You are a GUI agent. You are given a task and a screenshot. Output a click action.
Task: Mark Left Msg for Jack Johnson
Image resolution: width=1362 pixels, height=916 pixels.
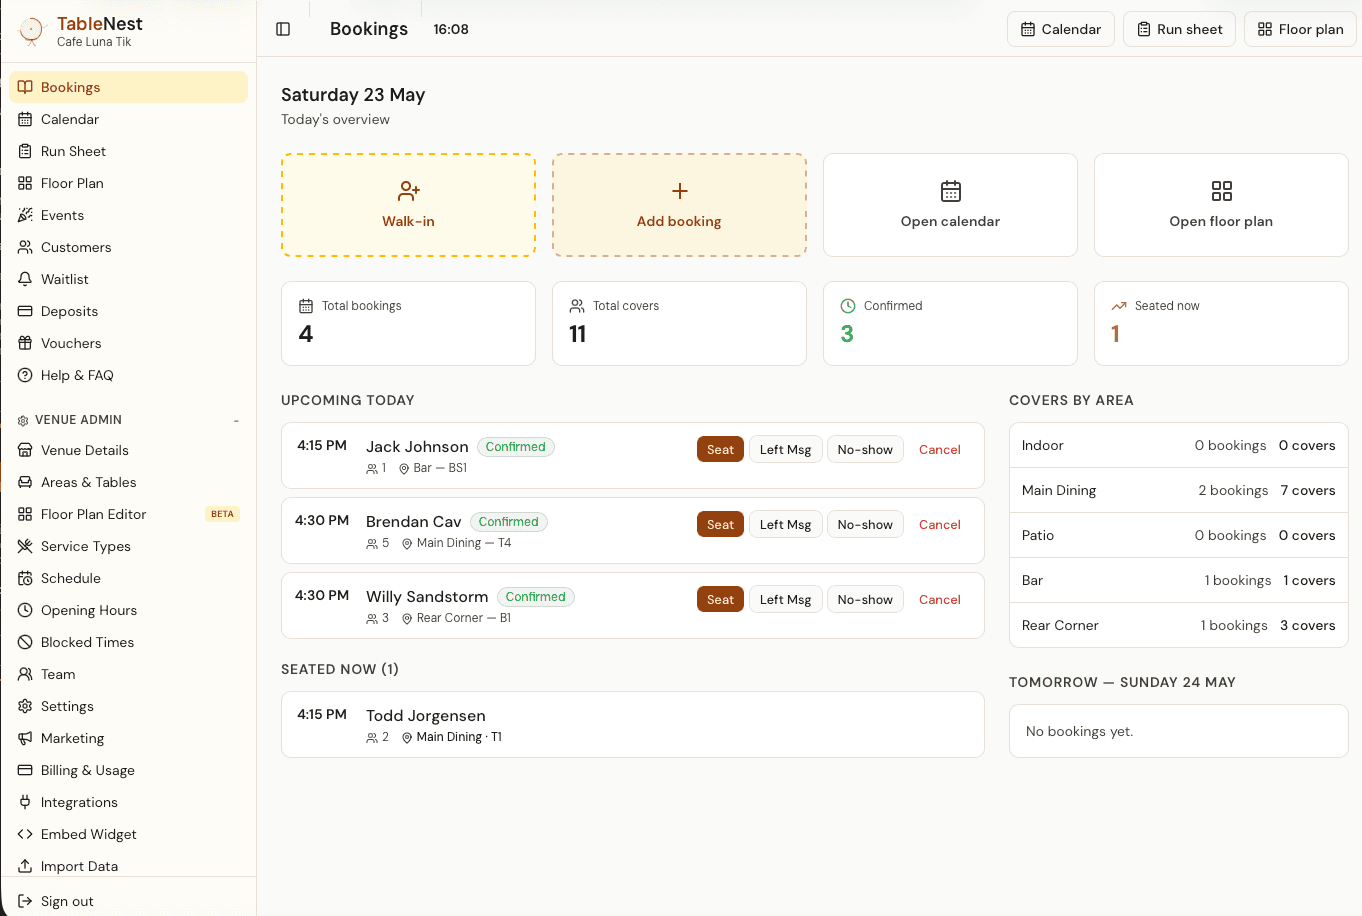[x=785, y=449]
